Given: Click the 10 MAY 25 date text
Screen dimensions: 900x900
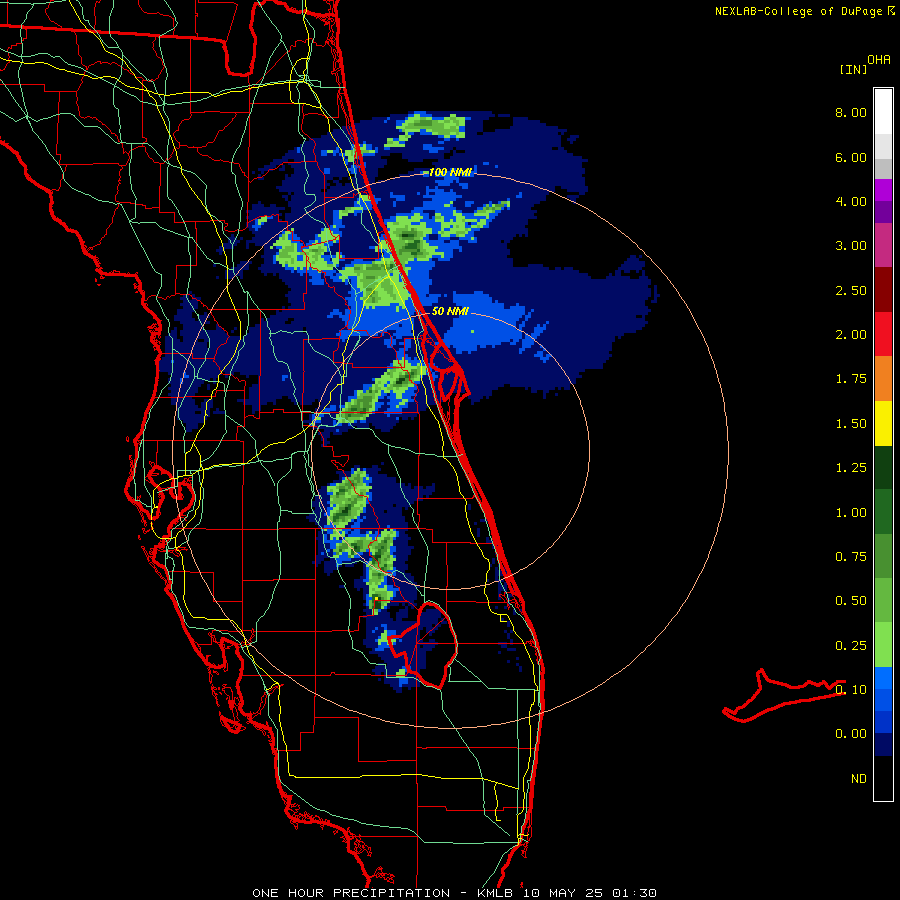Looking at the screenshot, I should click(x=564, y=893).
